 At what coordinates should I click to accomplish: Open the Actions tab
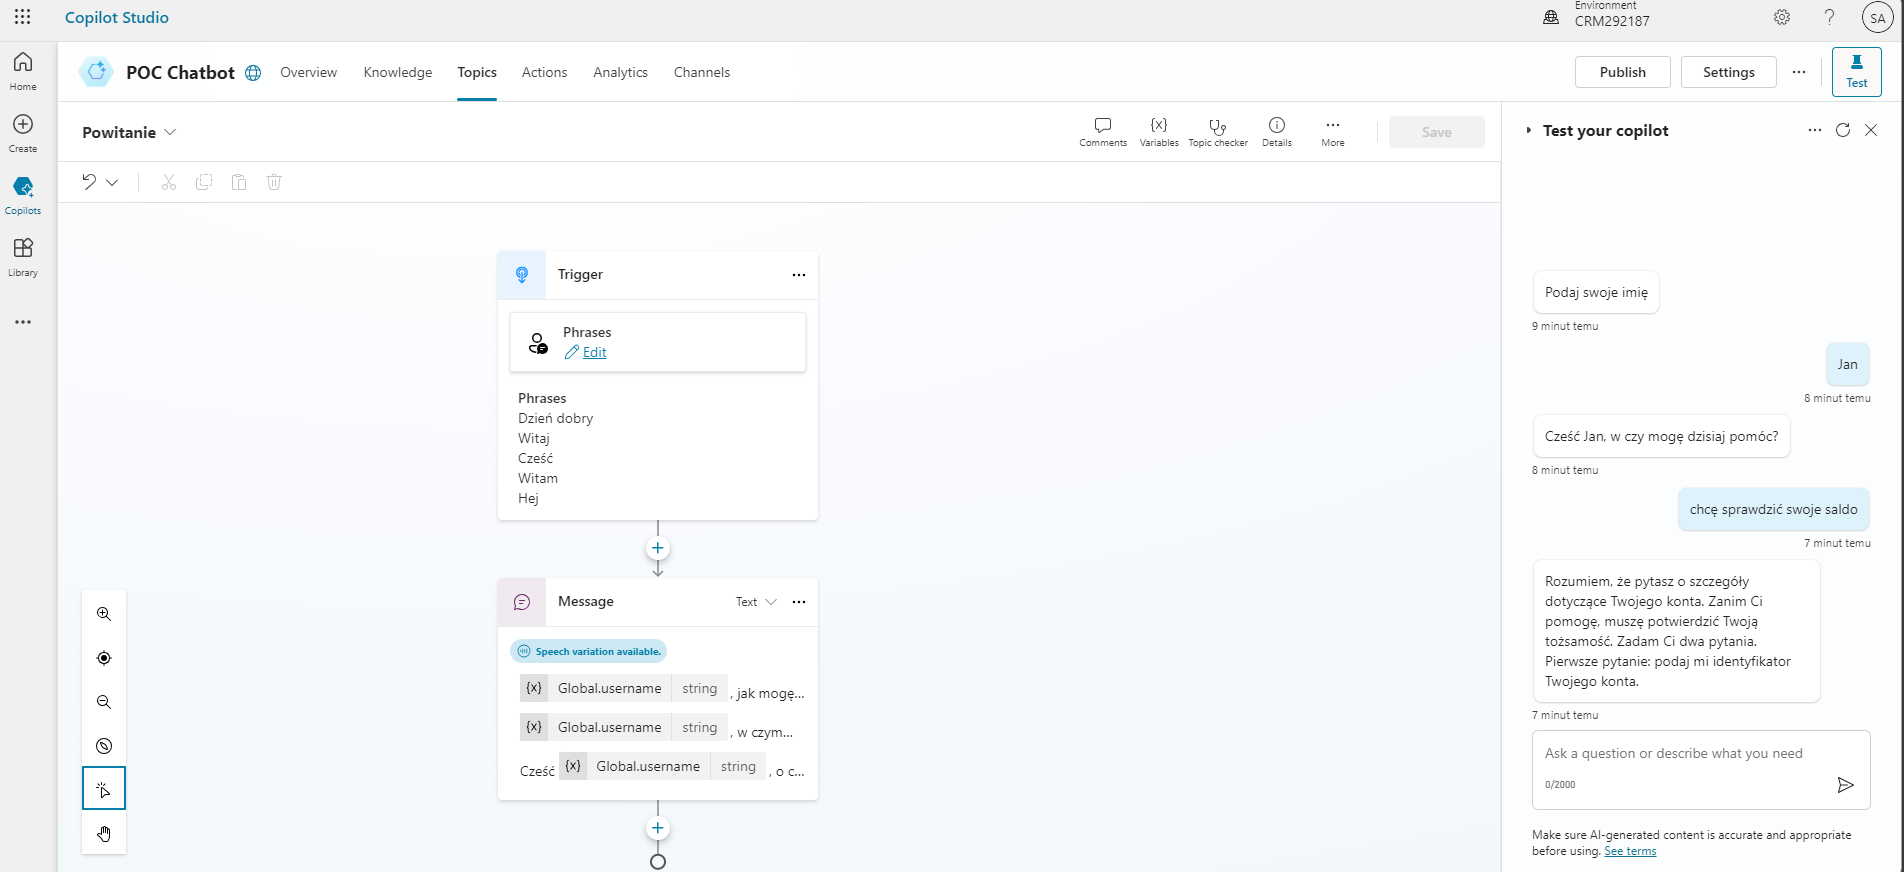544,72
